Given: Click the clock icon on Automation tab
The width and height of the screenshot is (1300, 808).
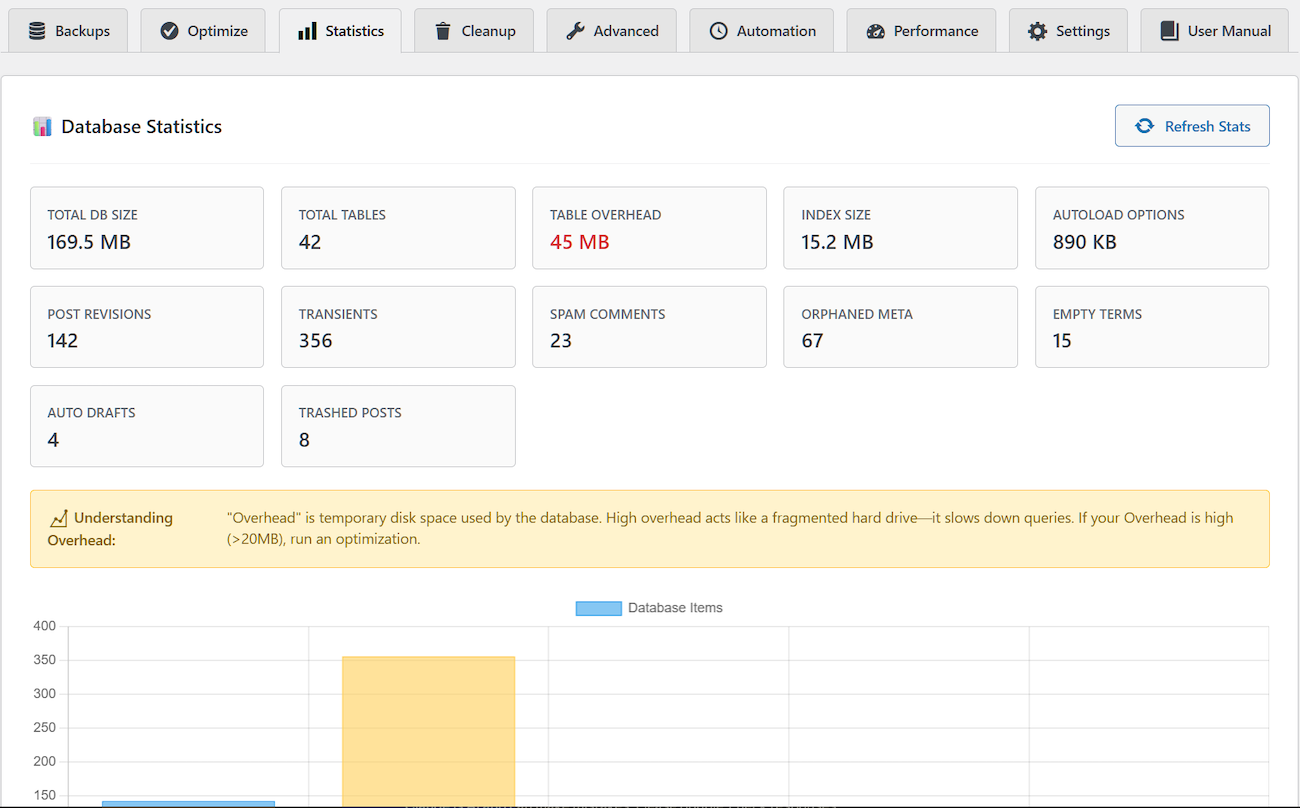Looking at the screenshot, I should [718, 31].
